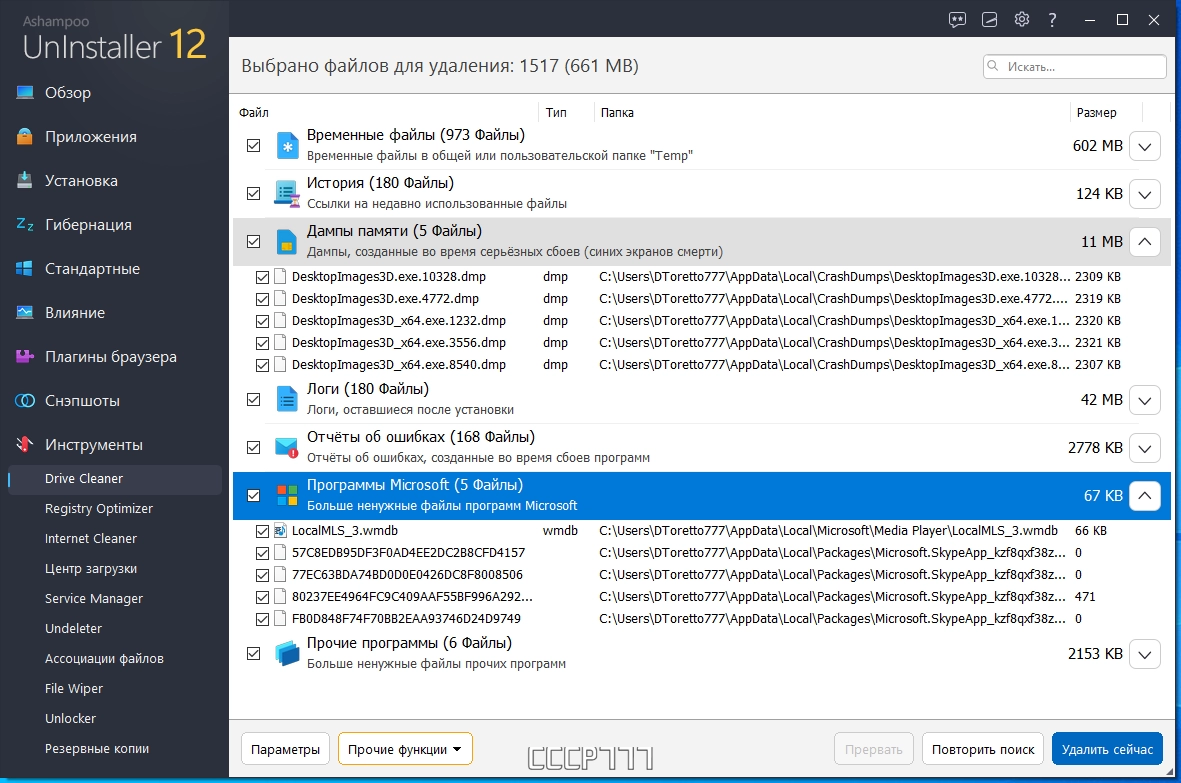This screenshot has width=1181, height=783.
Task: Open settings via the gear icon
Action: click(1021, 19)
